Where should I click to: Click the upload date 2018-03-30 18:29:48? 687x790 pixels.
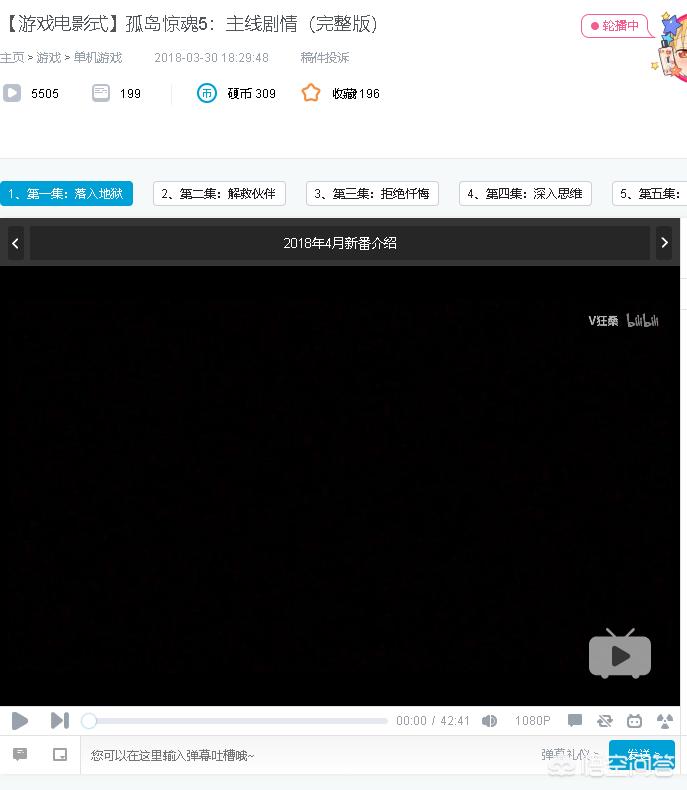tap(212, 57)
